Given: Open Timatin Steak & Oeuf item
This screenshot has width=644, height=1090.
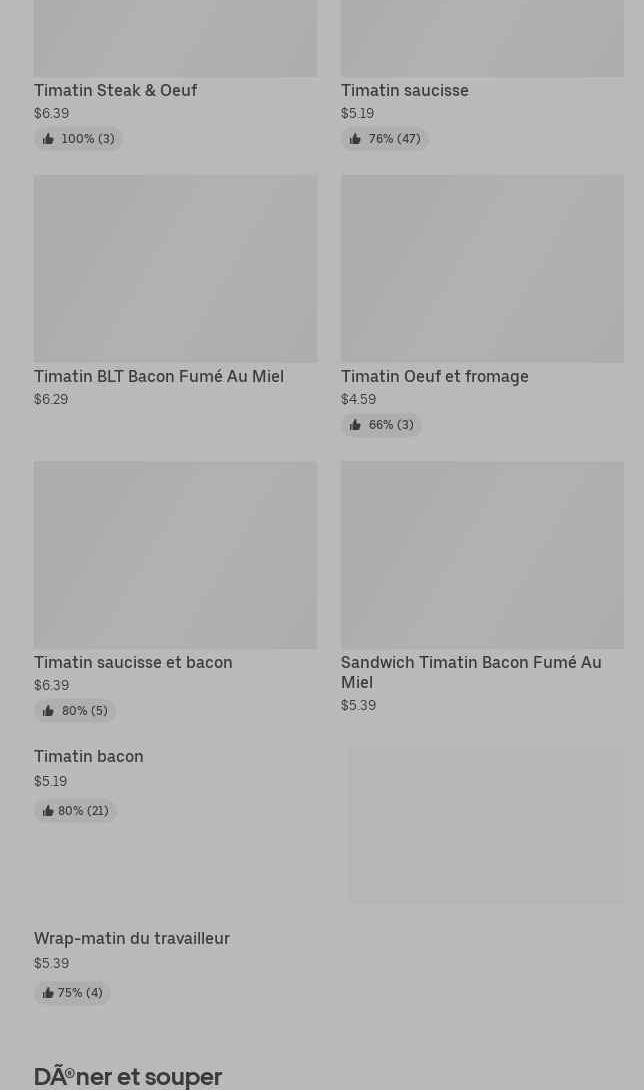Looking at the screenshot, I should click(115, 90).
